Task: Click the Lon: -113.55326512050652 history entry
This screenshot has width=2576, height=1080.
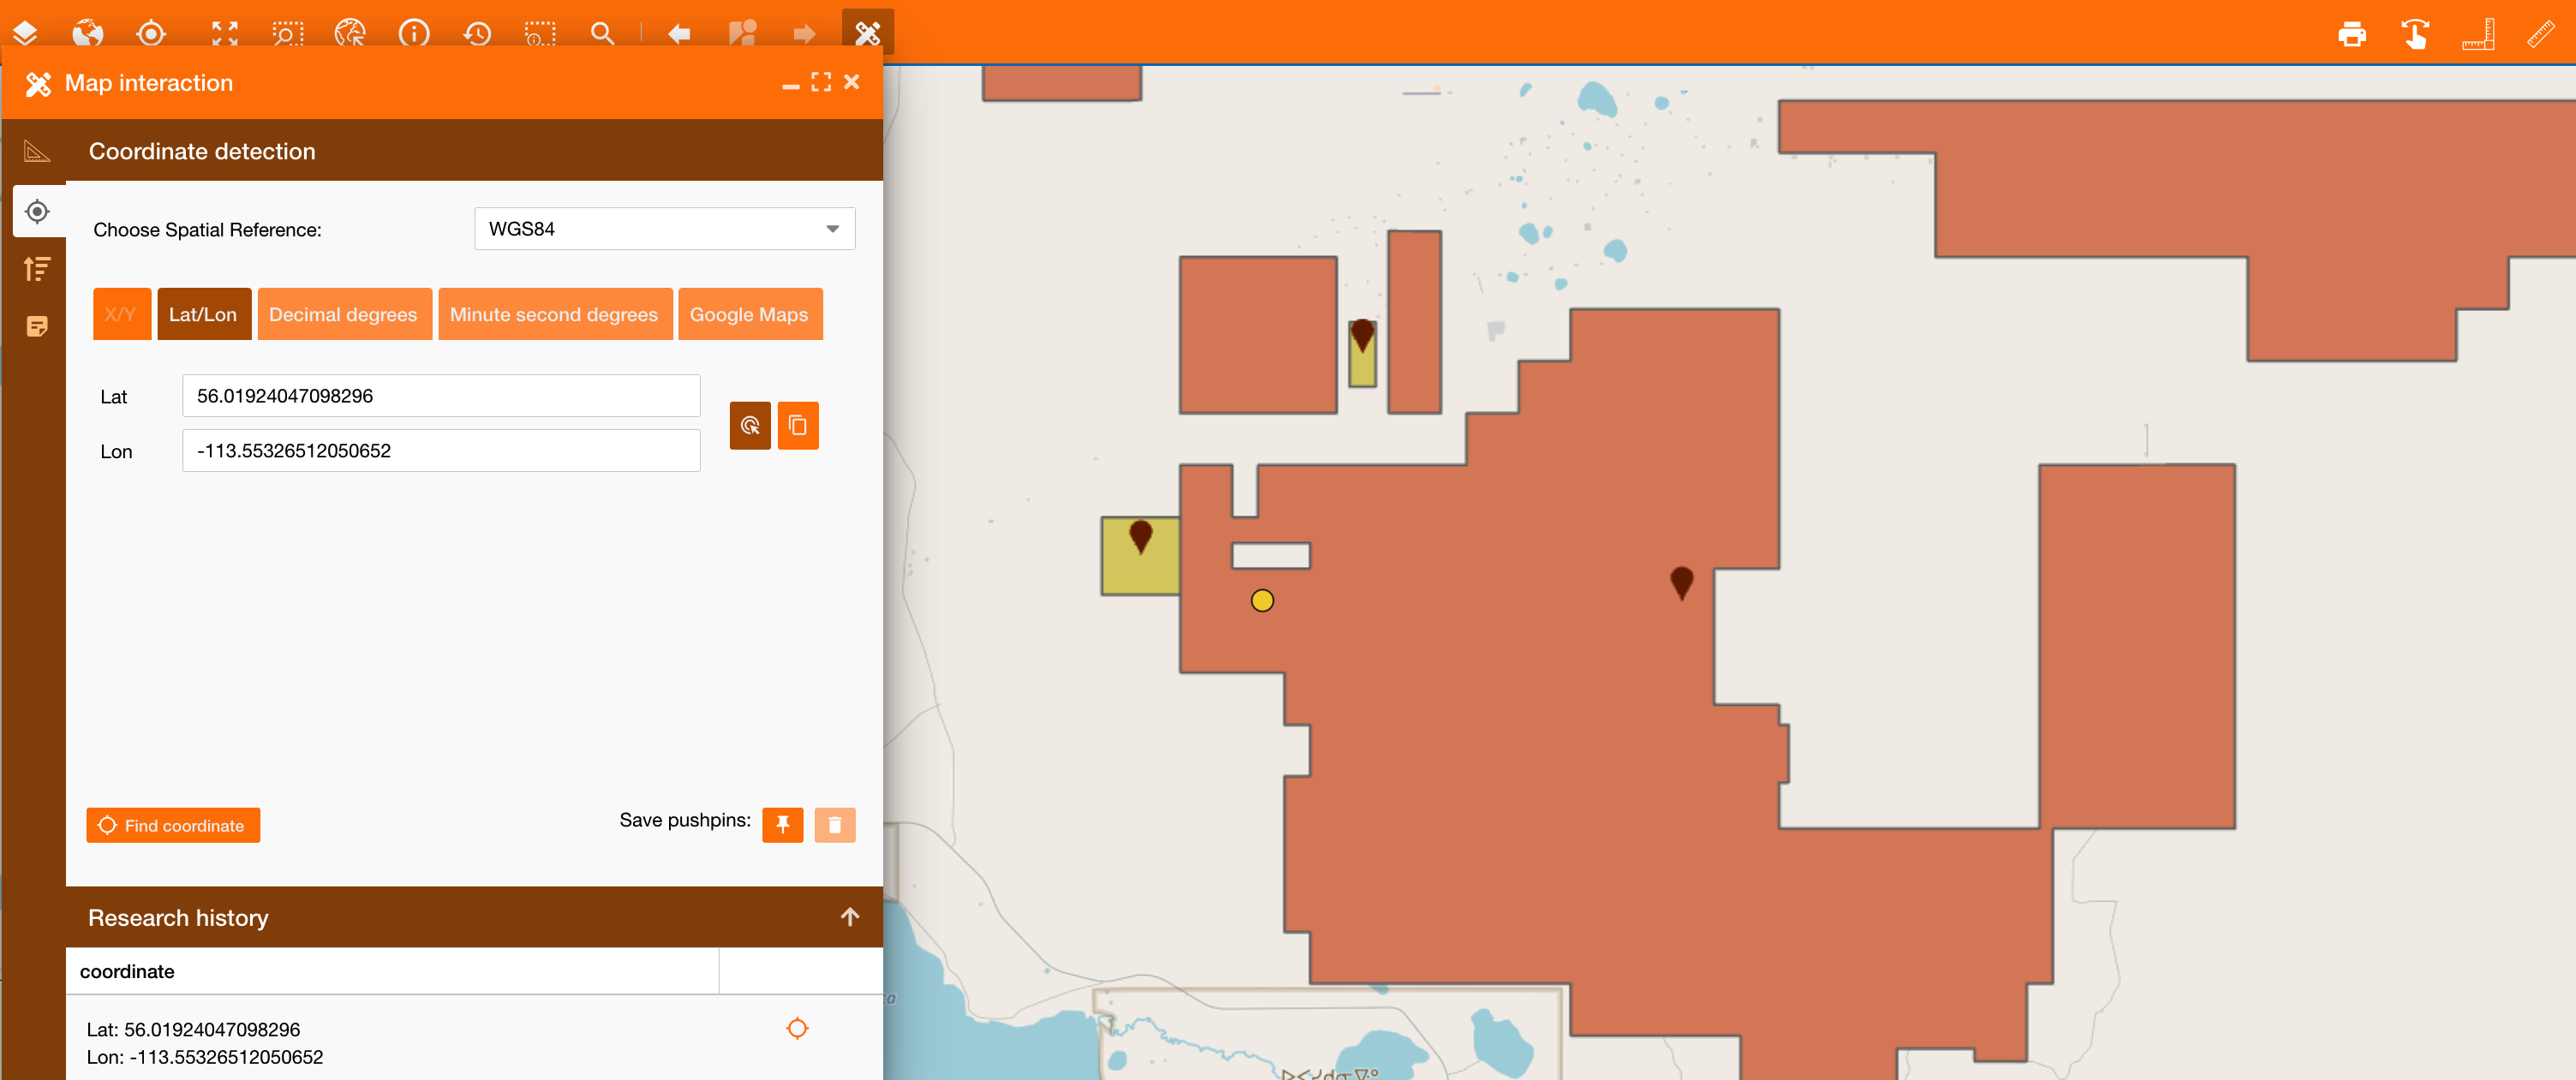Action: 204,1057
